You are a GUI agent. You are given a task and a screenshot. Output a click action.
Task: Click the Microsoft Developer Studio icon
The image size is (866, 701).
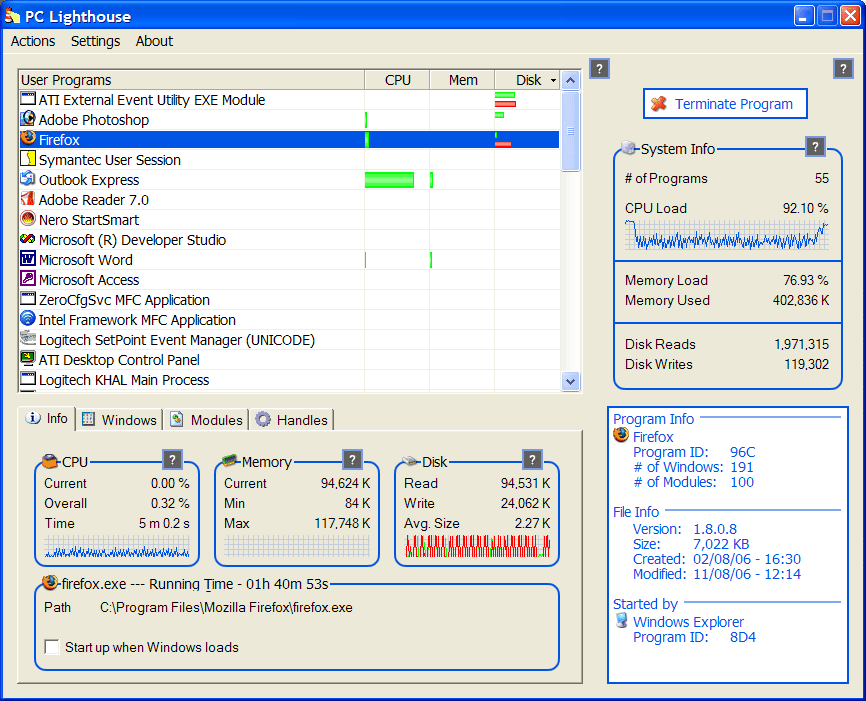tap(28, 239)
